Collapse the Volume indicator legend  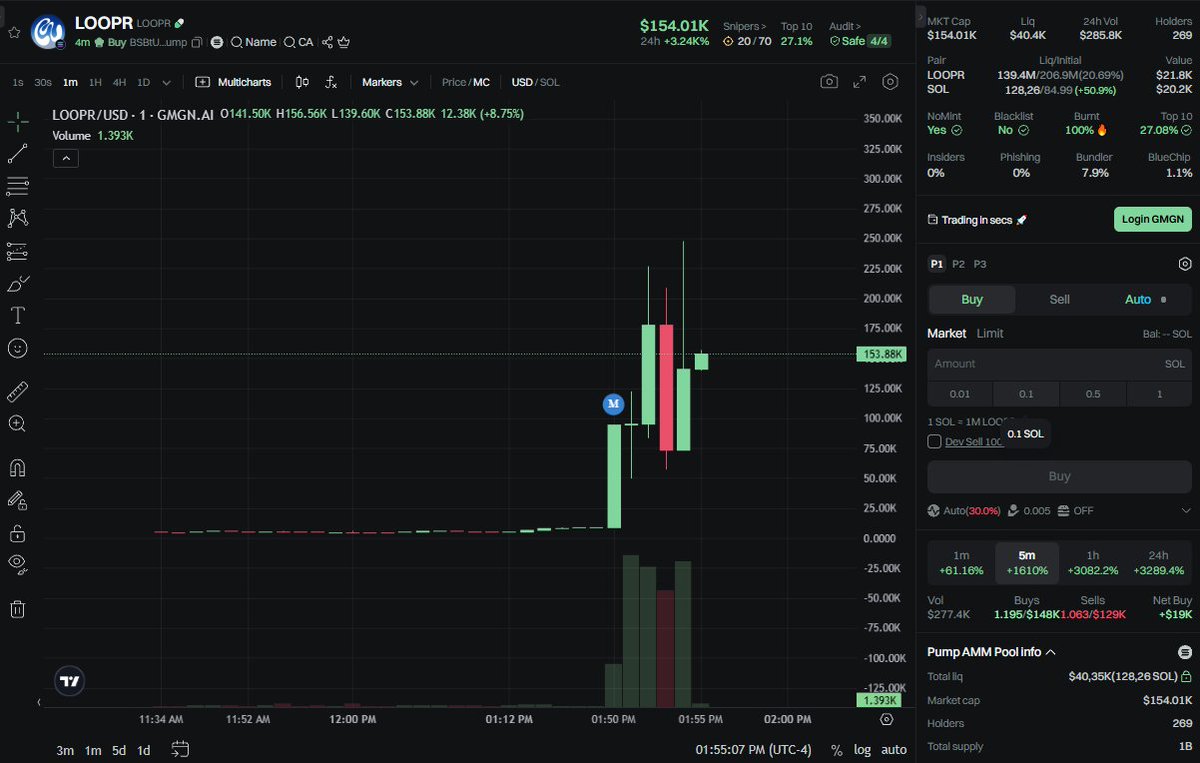point(66,158)
